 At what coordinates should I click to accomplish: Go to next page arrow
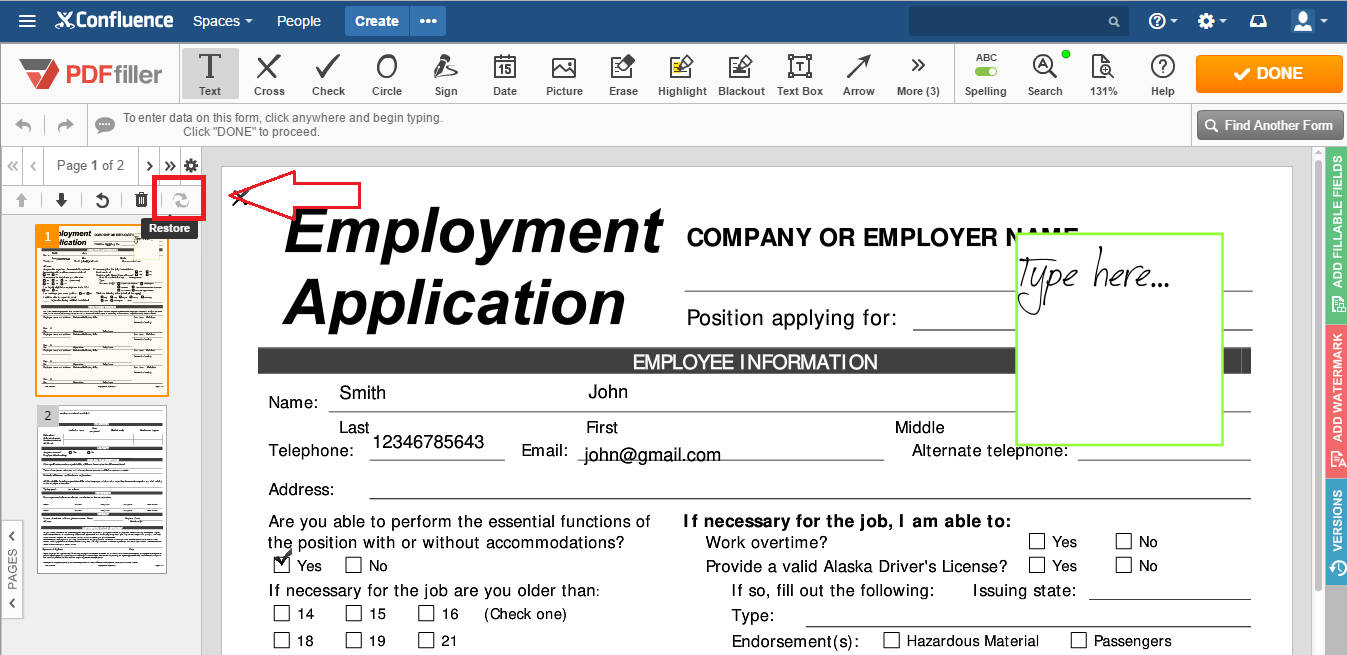point(150,165)
